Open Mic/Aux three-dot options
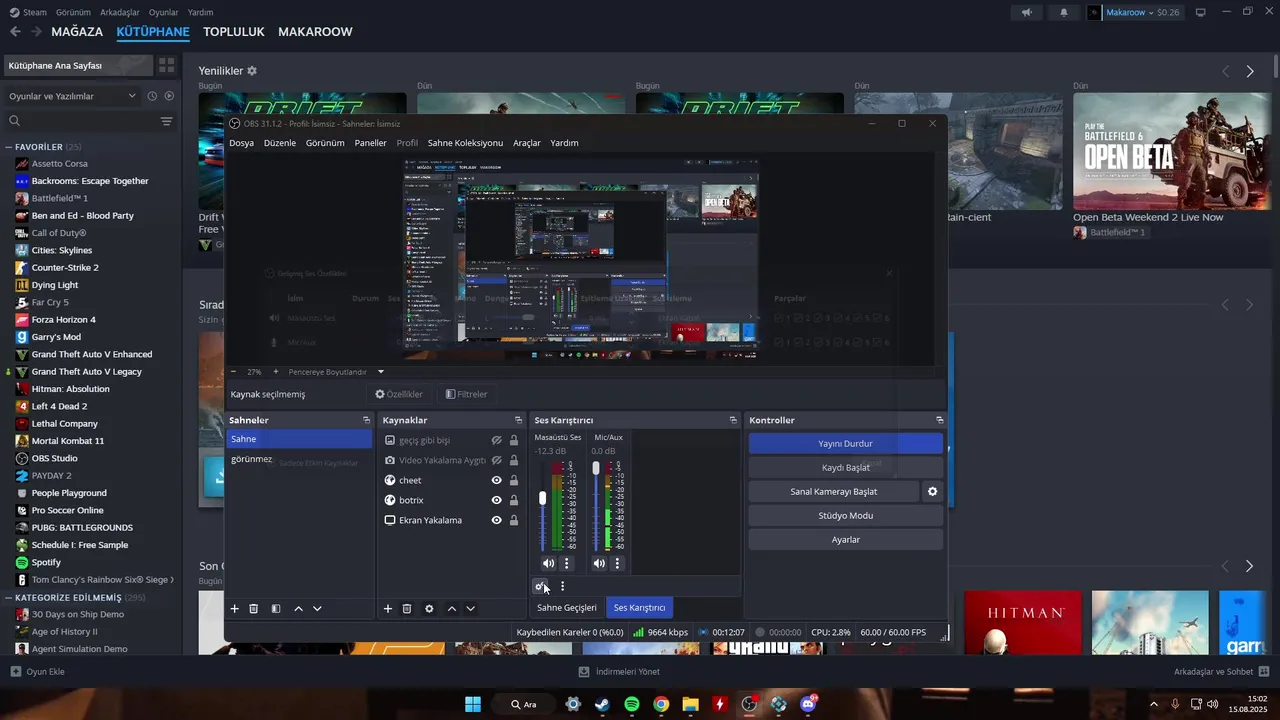Viewport: 1280px width, 720px height. coord(617,563)
